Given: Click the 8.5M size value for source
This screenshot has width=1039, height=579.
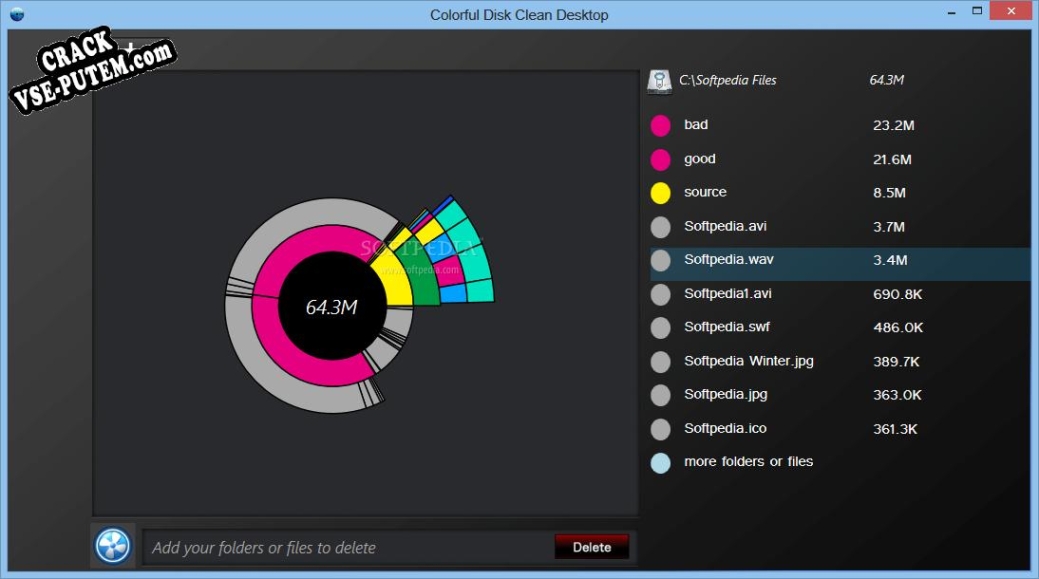Looking at the screenshot, I should pos(889,193).
